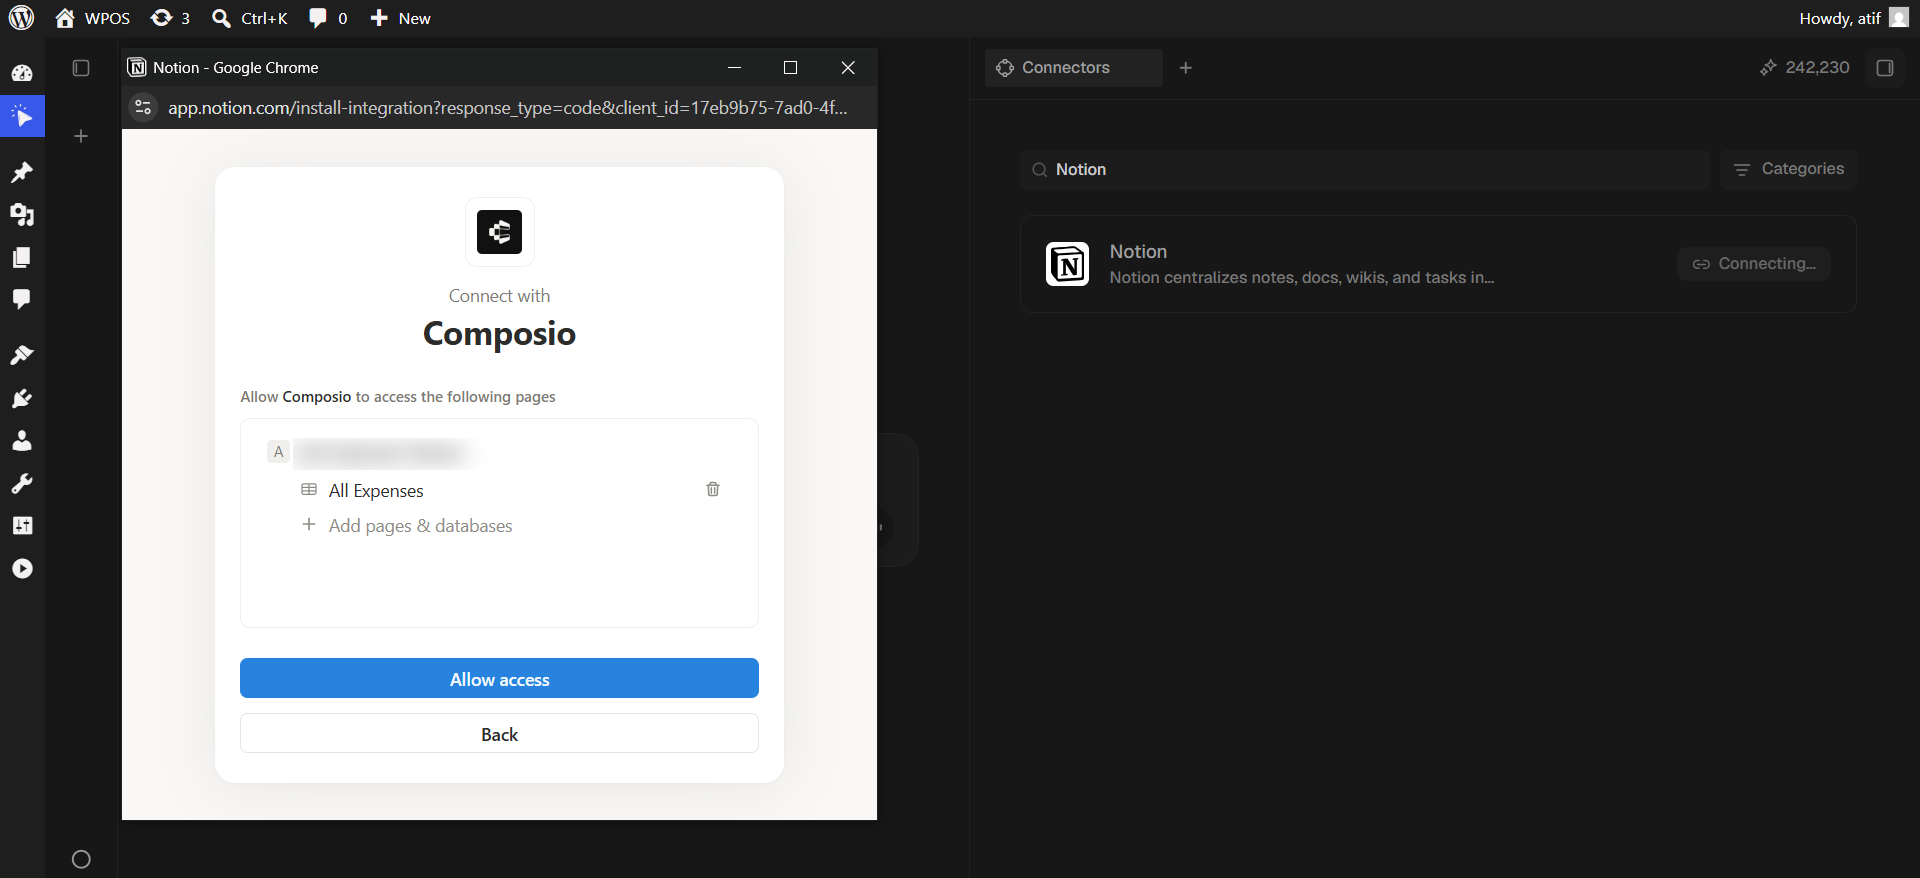Remove All Expenses with trash icon
The width and height of the screenshot is (1920, 878).
tap(713, 489)
